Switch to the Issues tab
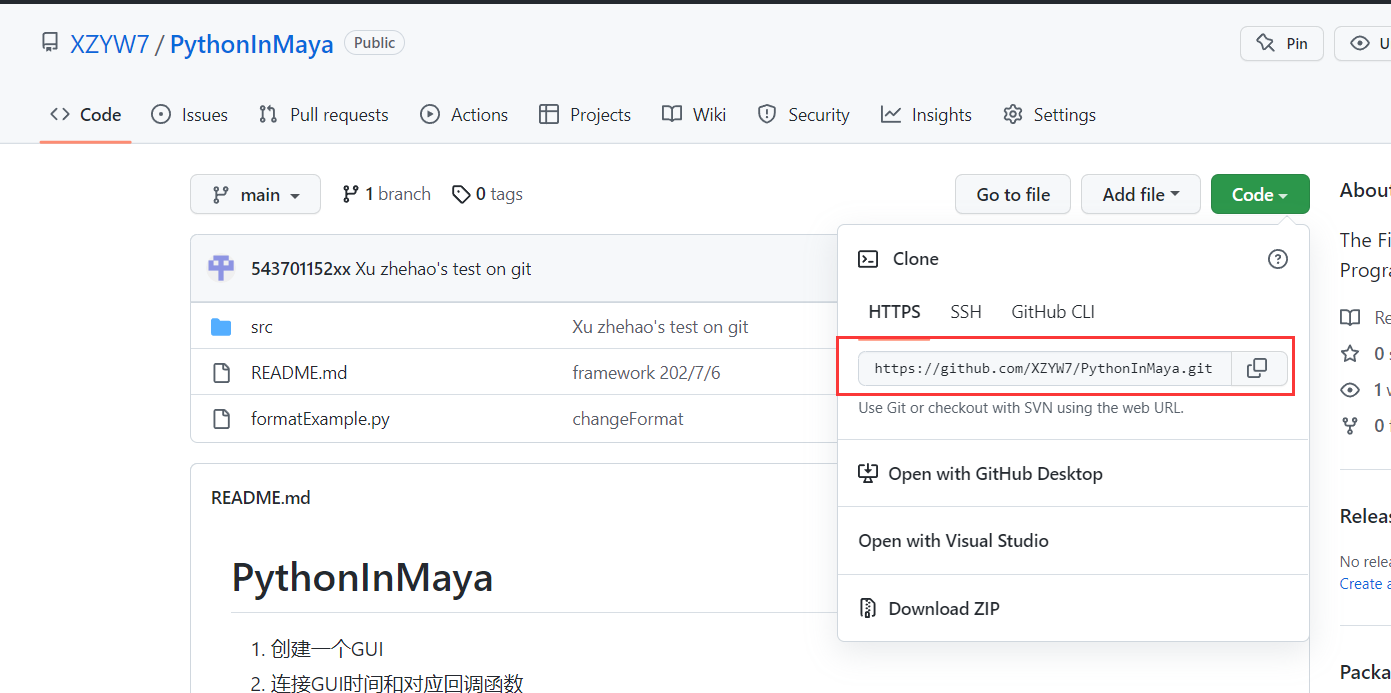Image resolution: width=1391 pixels, height=693 pixels. click(x=190, y=115)
